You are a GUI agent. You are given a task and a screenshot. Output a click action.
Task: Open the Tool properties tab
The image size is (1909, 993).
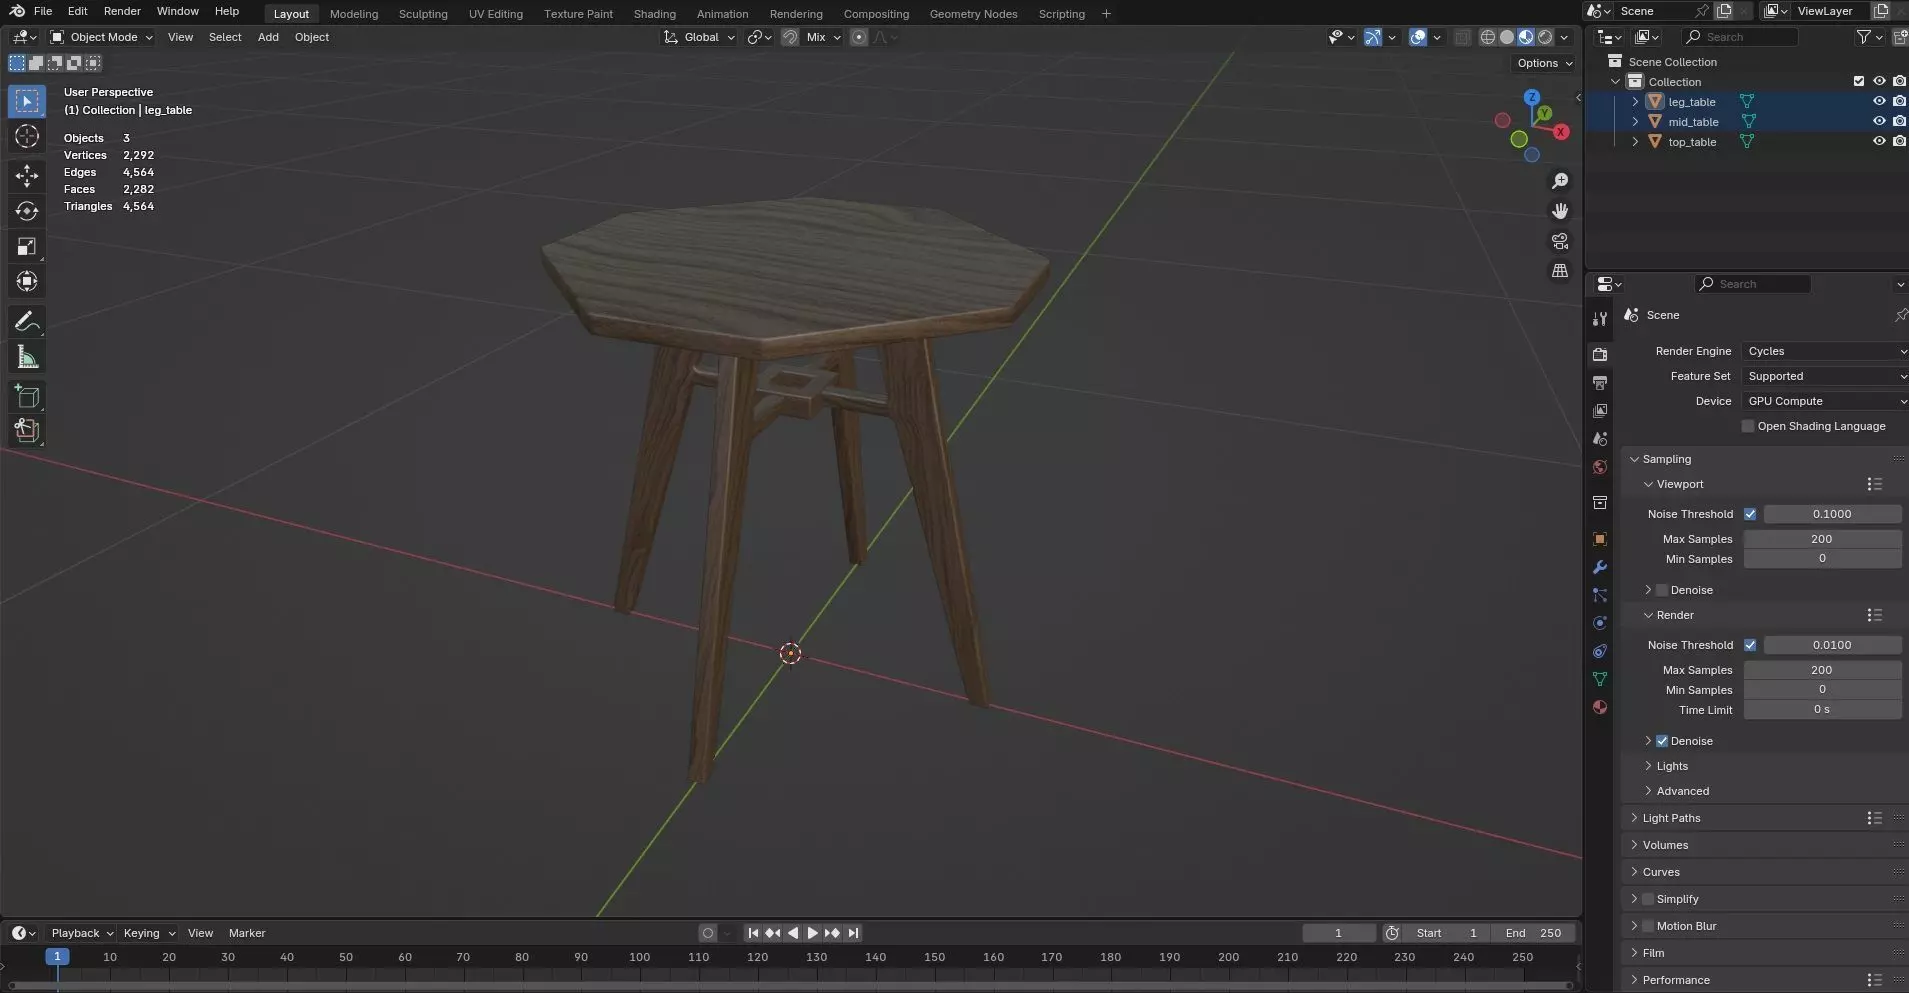coord(1600,319)
